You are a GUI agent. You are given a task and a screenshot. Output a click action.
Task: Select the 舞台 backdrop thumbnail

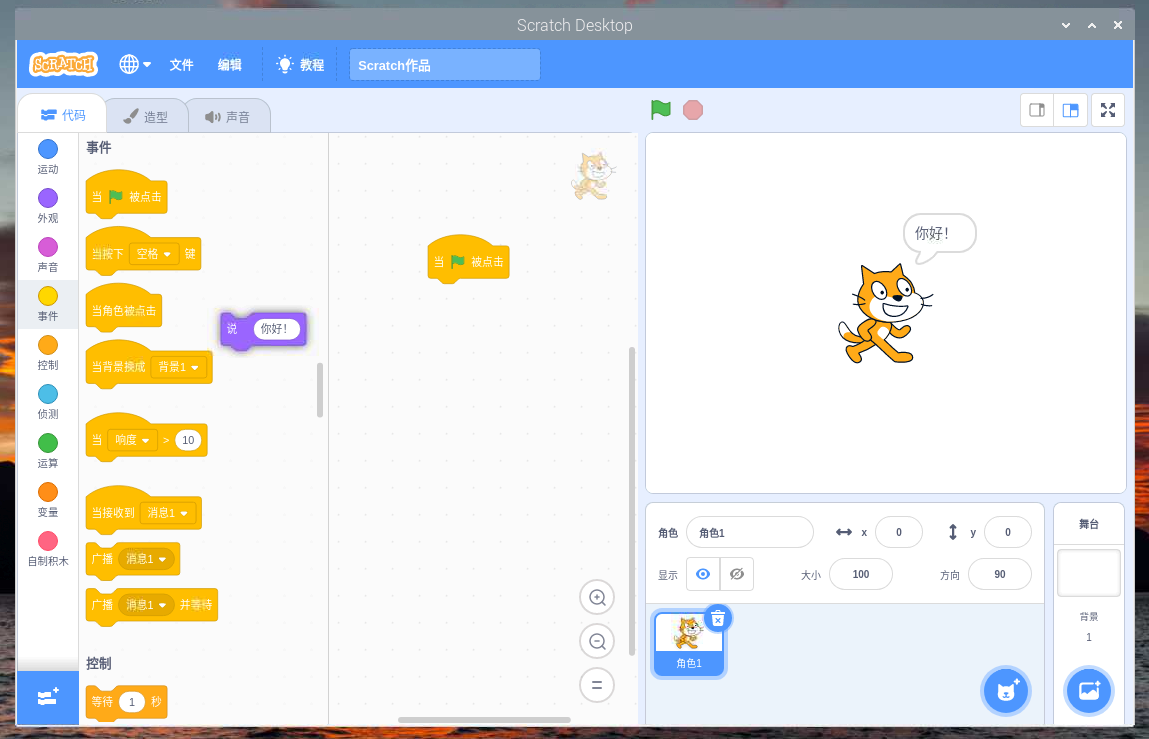1089,573
